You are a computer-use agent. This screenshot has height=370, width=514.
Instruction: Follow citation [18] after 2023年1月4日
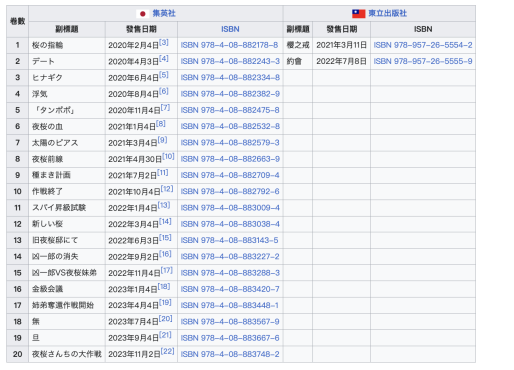[x=164, y=287]
